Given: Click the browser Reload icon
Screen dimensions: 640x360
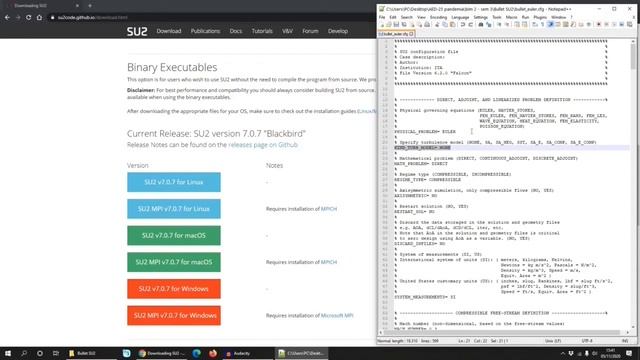Looking at the screenshot, I should tap(29, 18).
